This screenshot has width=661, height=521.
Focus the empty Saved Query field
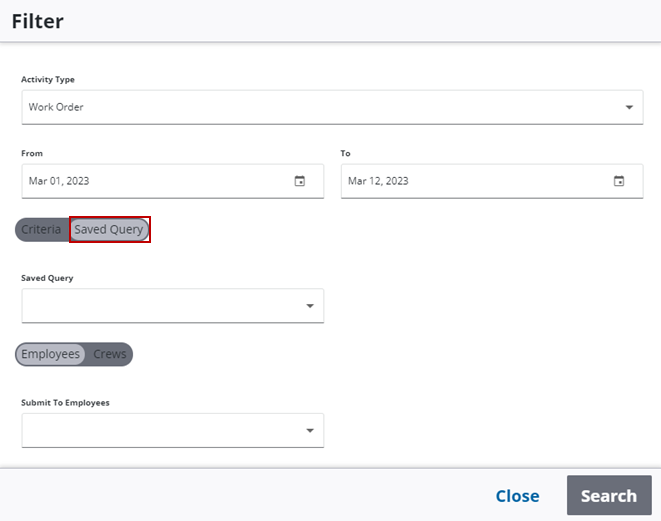pos(160,306)
